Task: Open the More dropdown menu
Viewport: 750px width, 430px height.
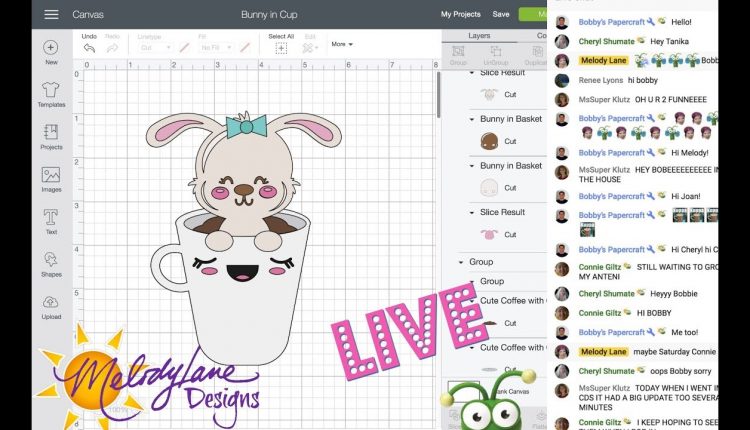Action: [342, 44]
